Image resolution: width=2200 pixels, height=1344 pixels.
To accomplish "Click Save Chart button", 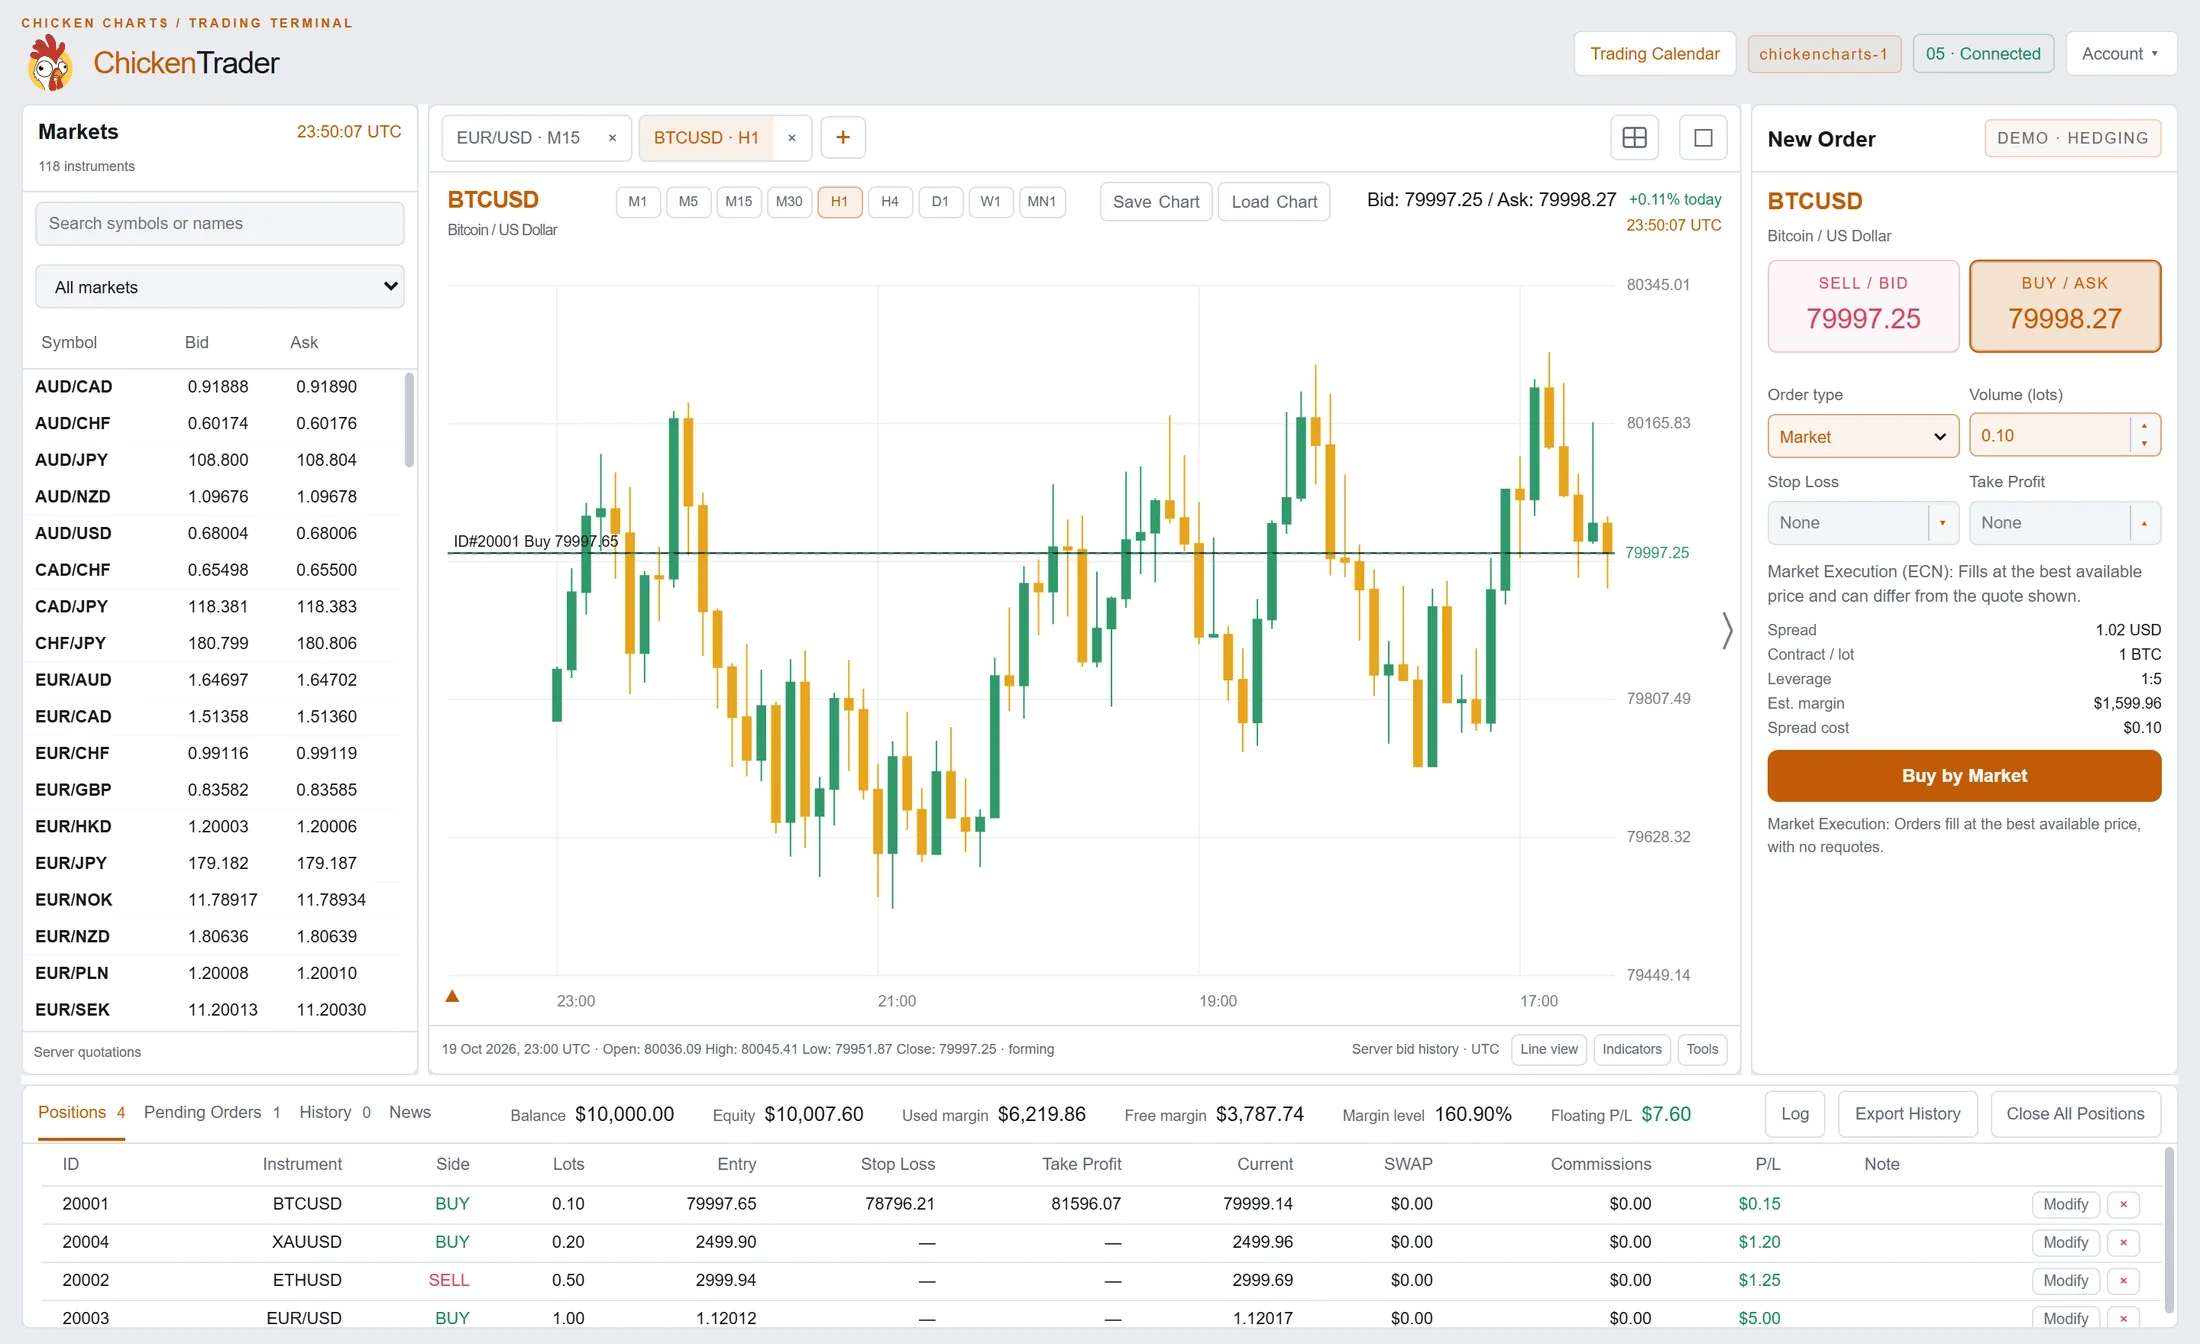I will coord(1156,202).
